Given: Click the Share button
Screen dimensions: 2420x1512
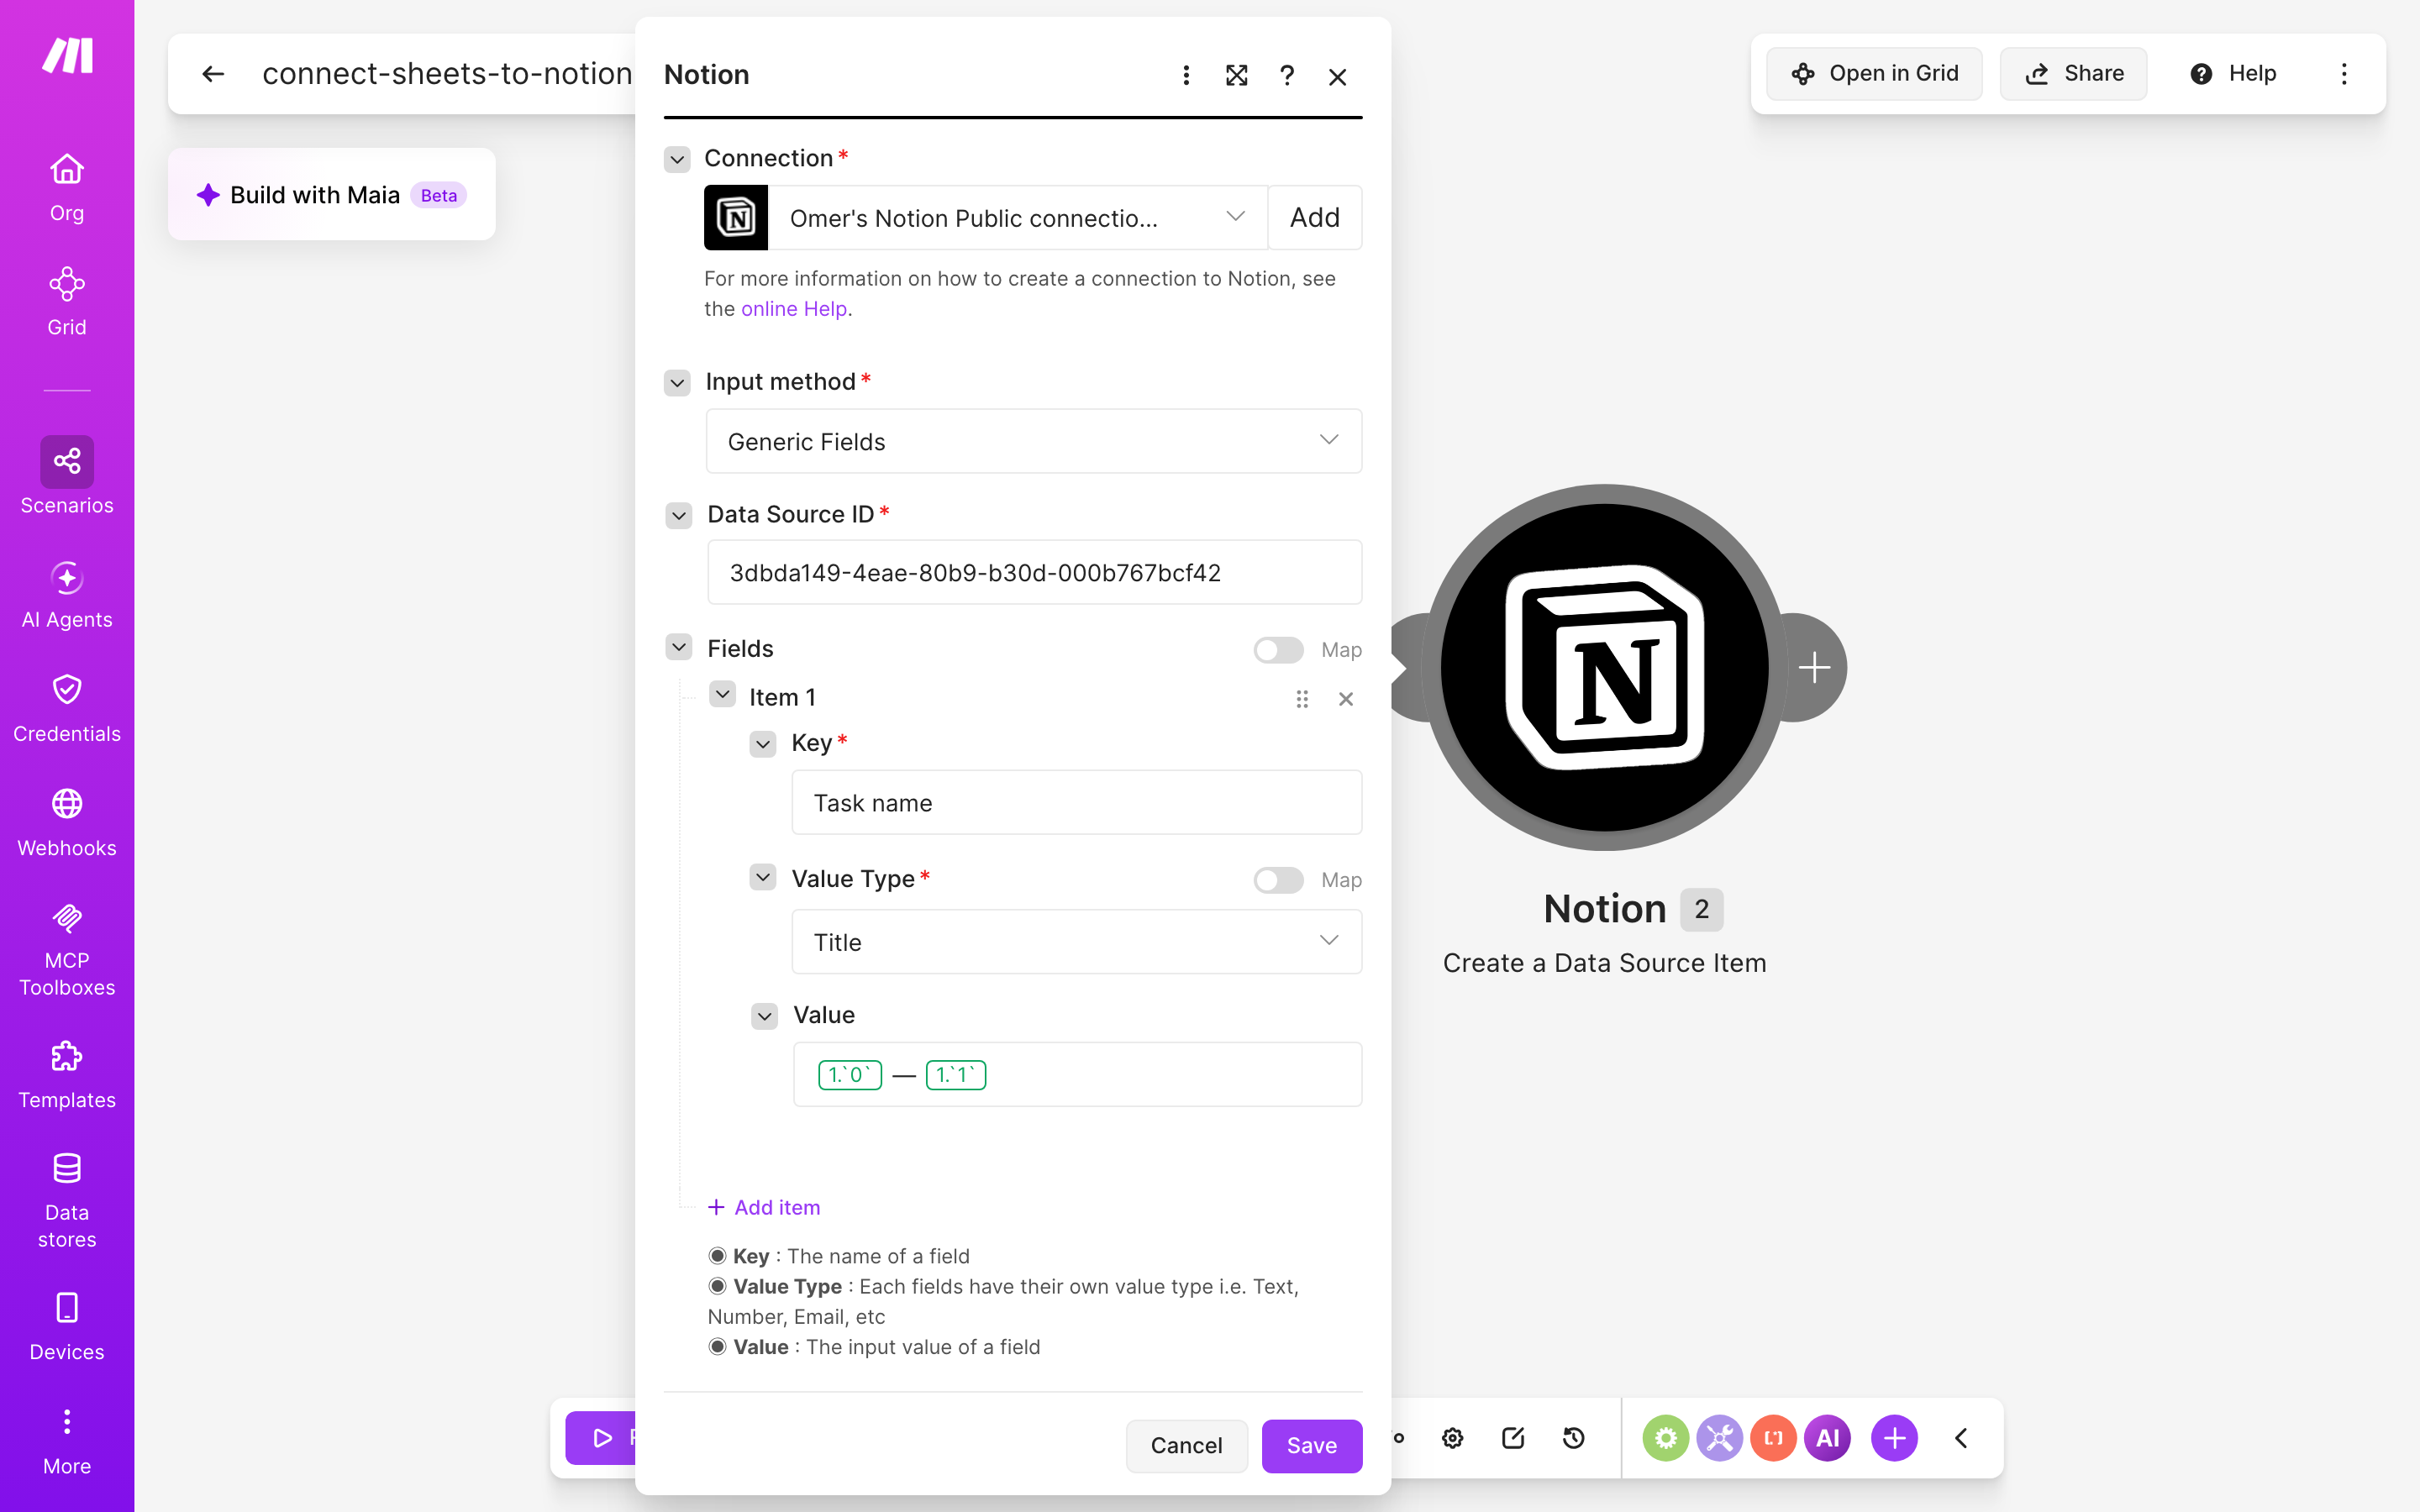Looking at the screenshot, I should click(x=2073, y=74).
